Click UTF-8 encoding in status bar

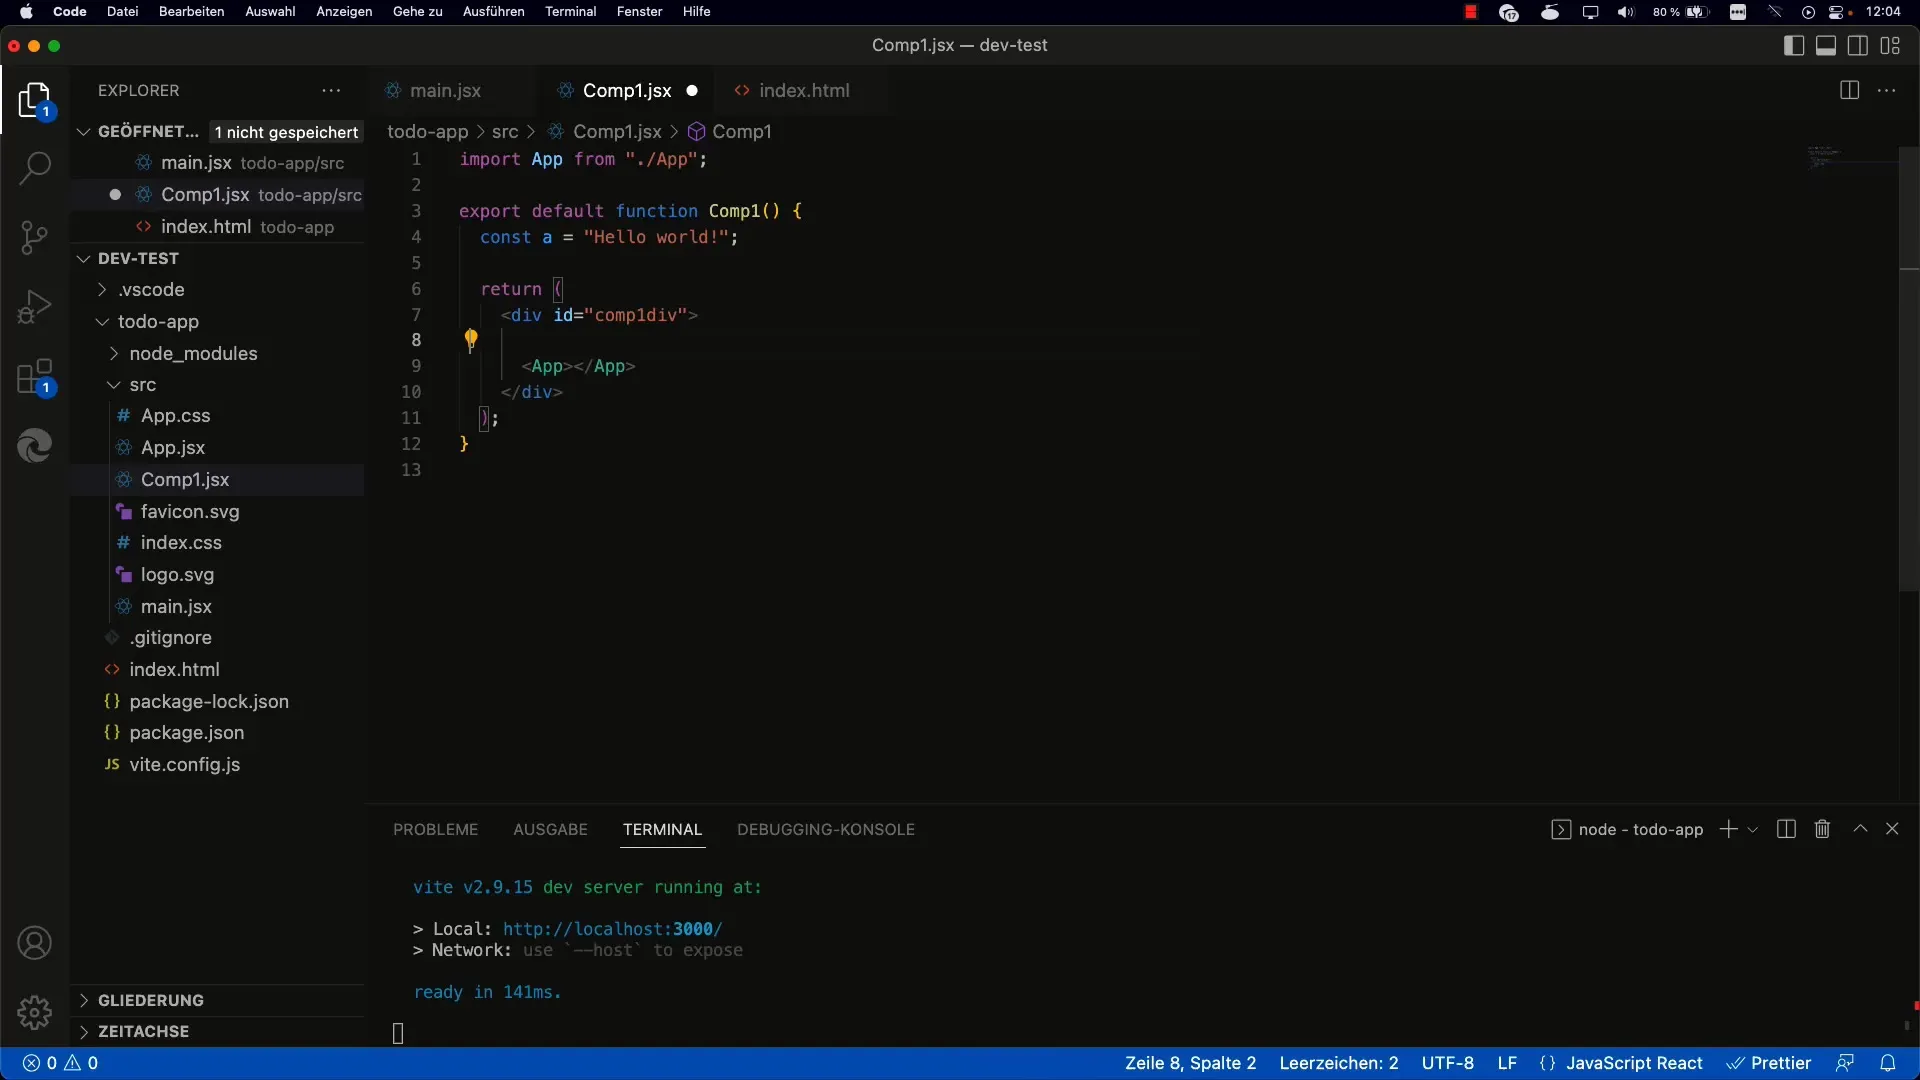pos(1447,1063)
